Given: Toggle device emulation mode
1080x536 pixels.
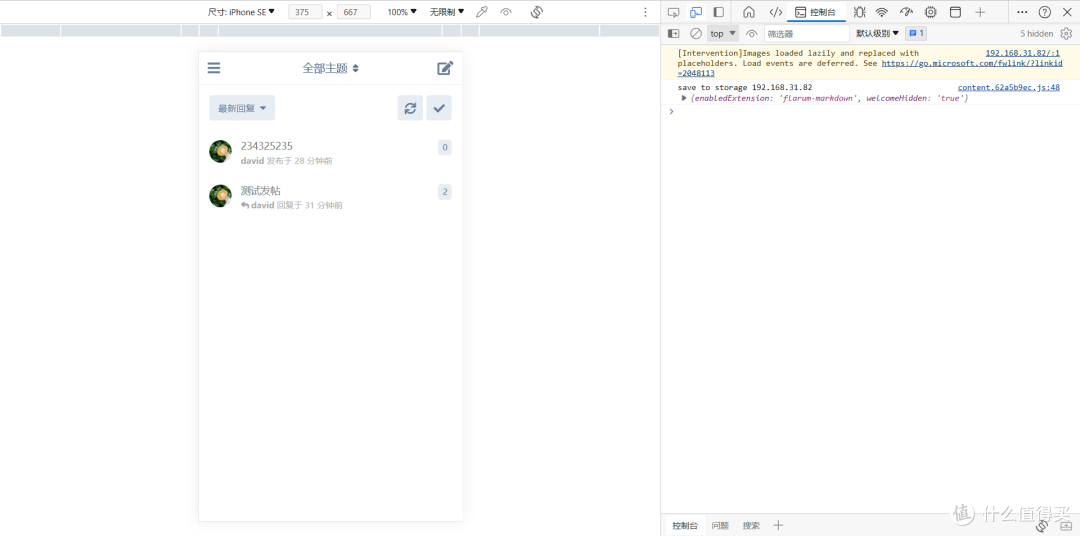Looking at the screenshot, I should (696, 12).
